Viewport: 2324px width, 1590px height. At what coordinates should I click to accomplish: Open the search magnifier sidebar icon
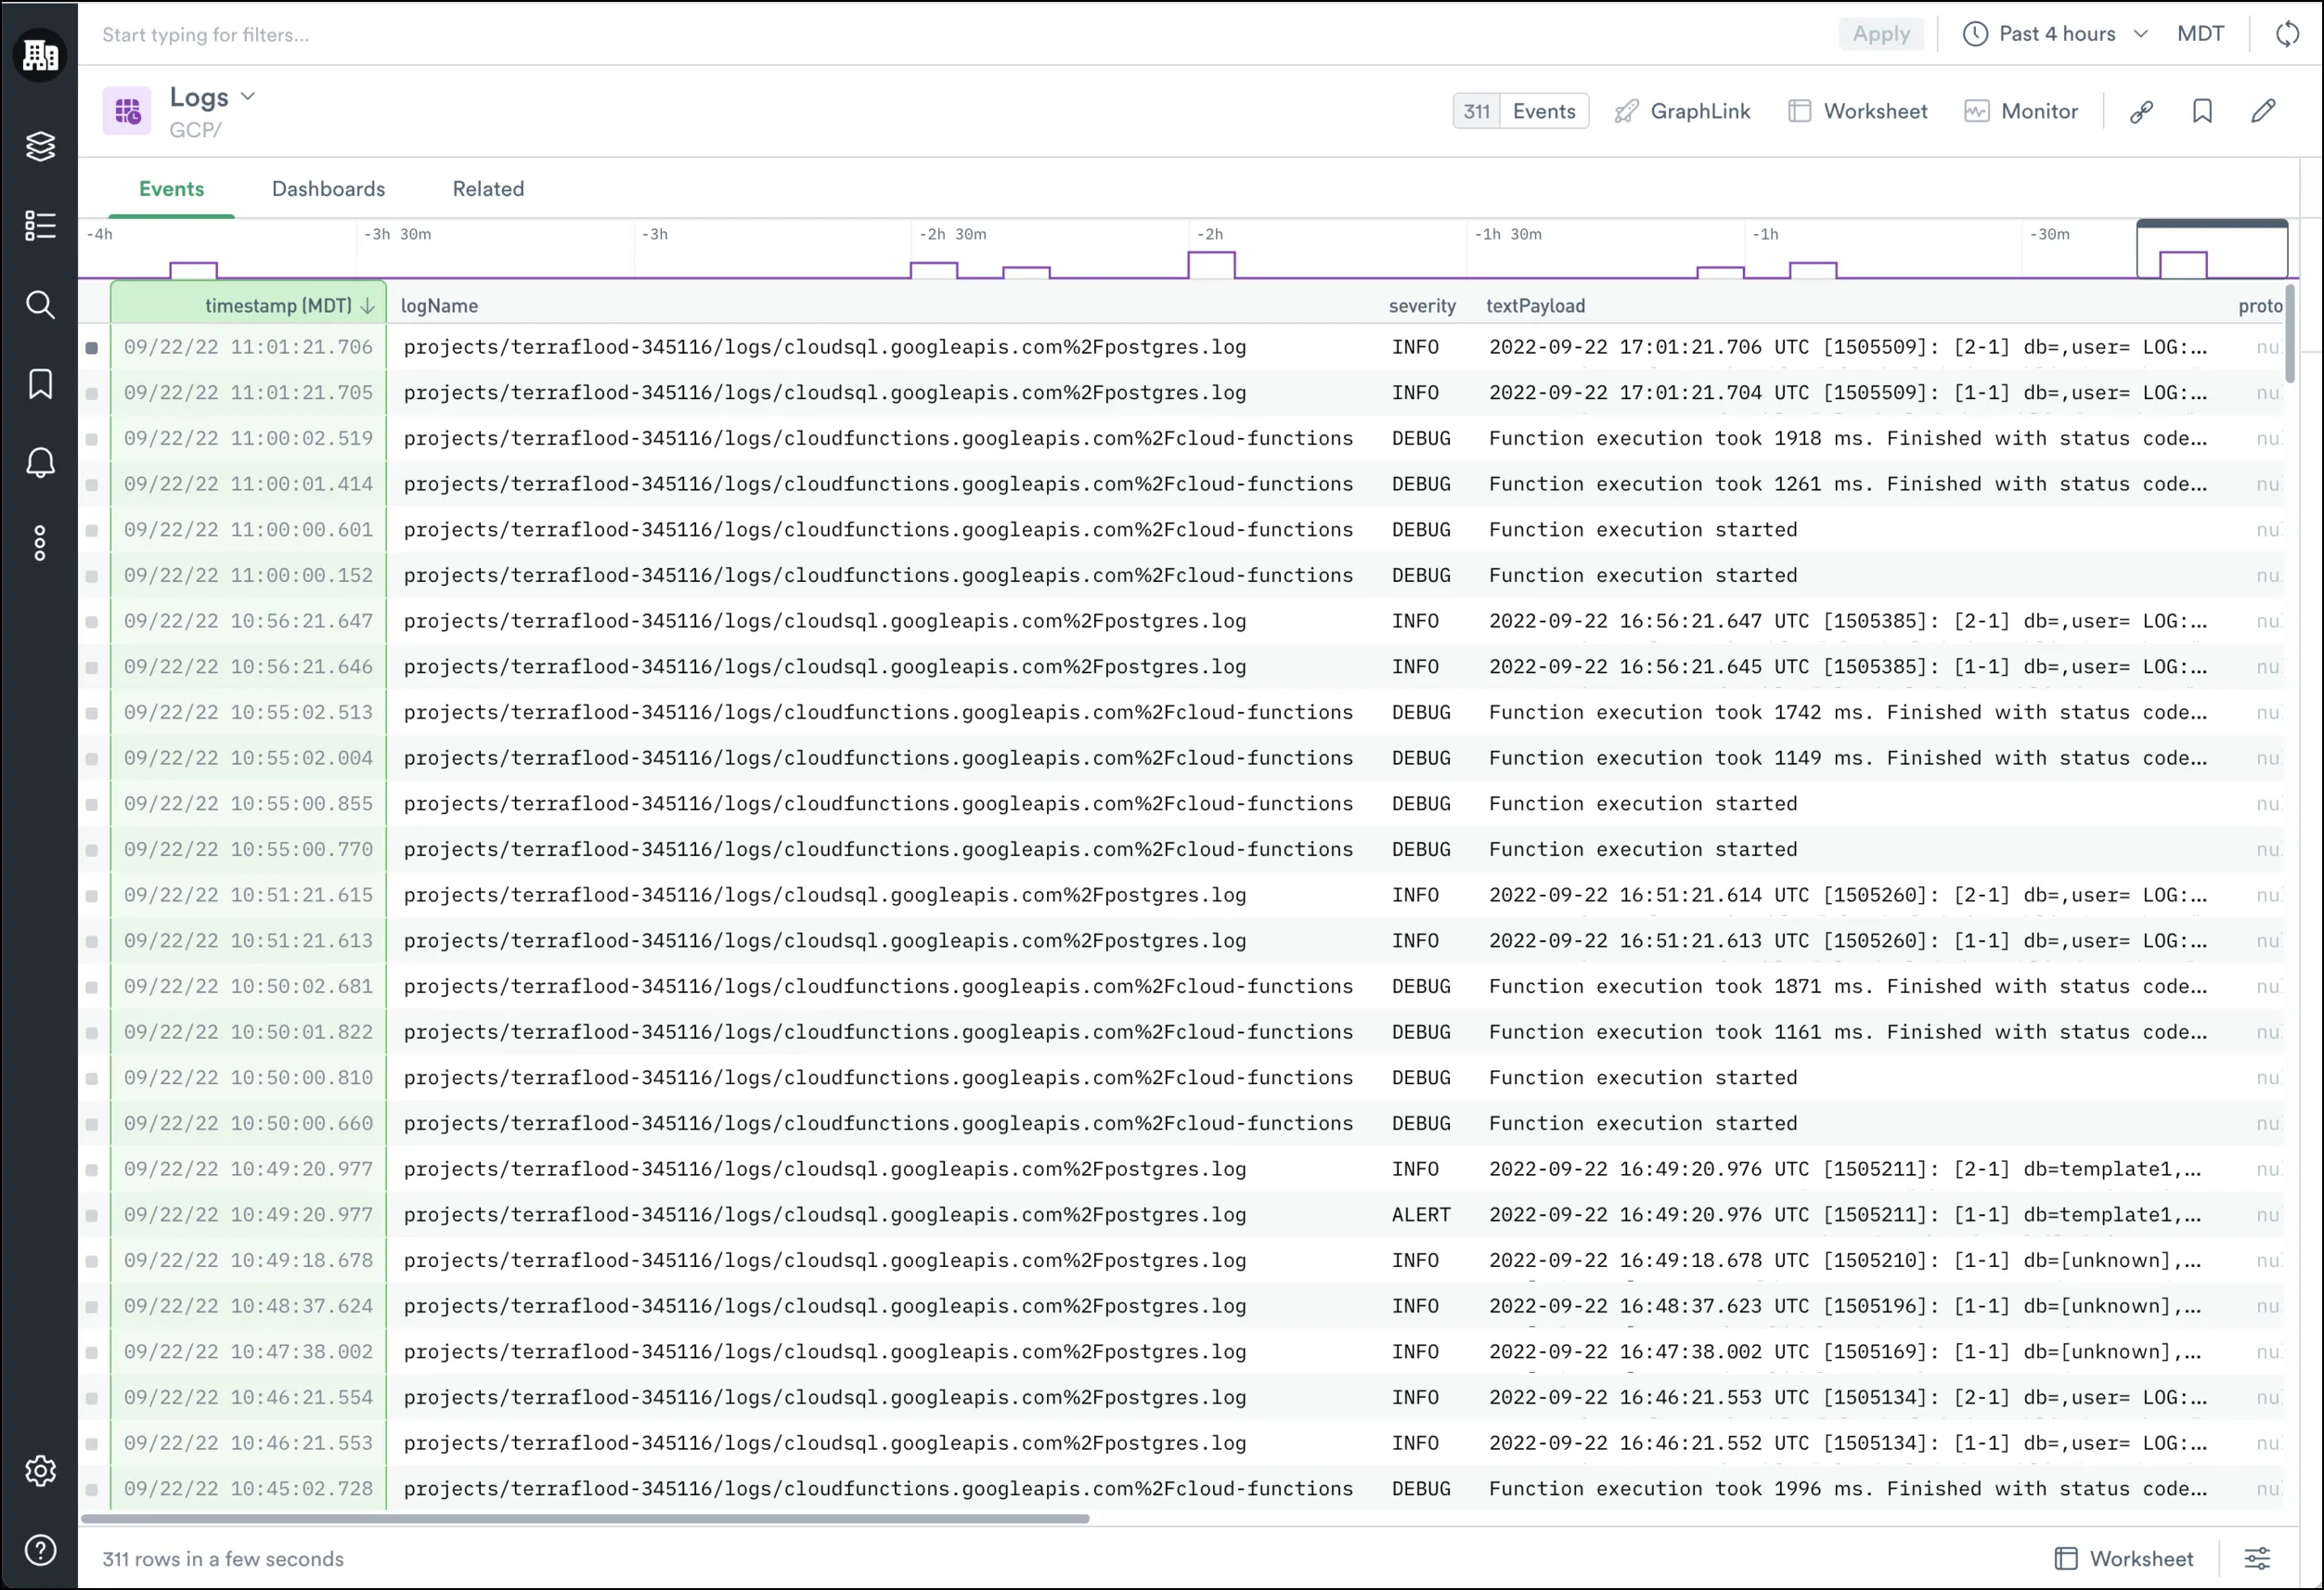[x=40, y=305]
